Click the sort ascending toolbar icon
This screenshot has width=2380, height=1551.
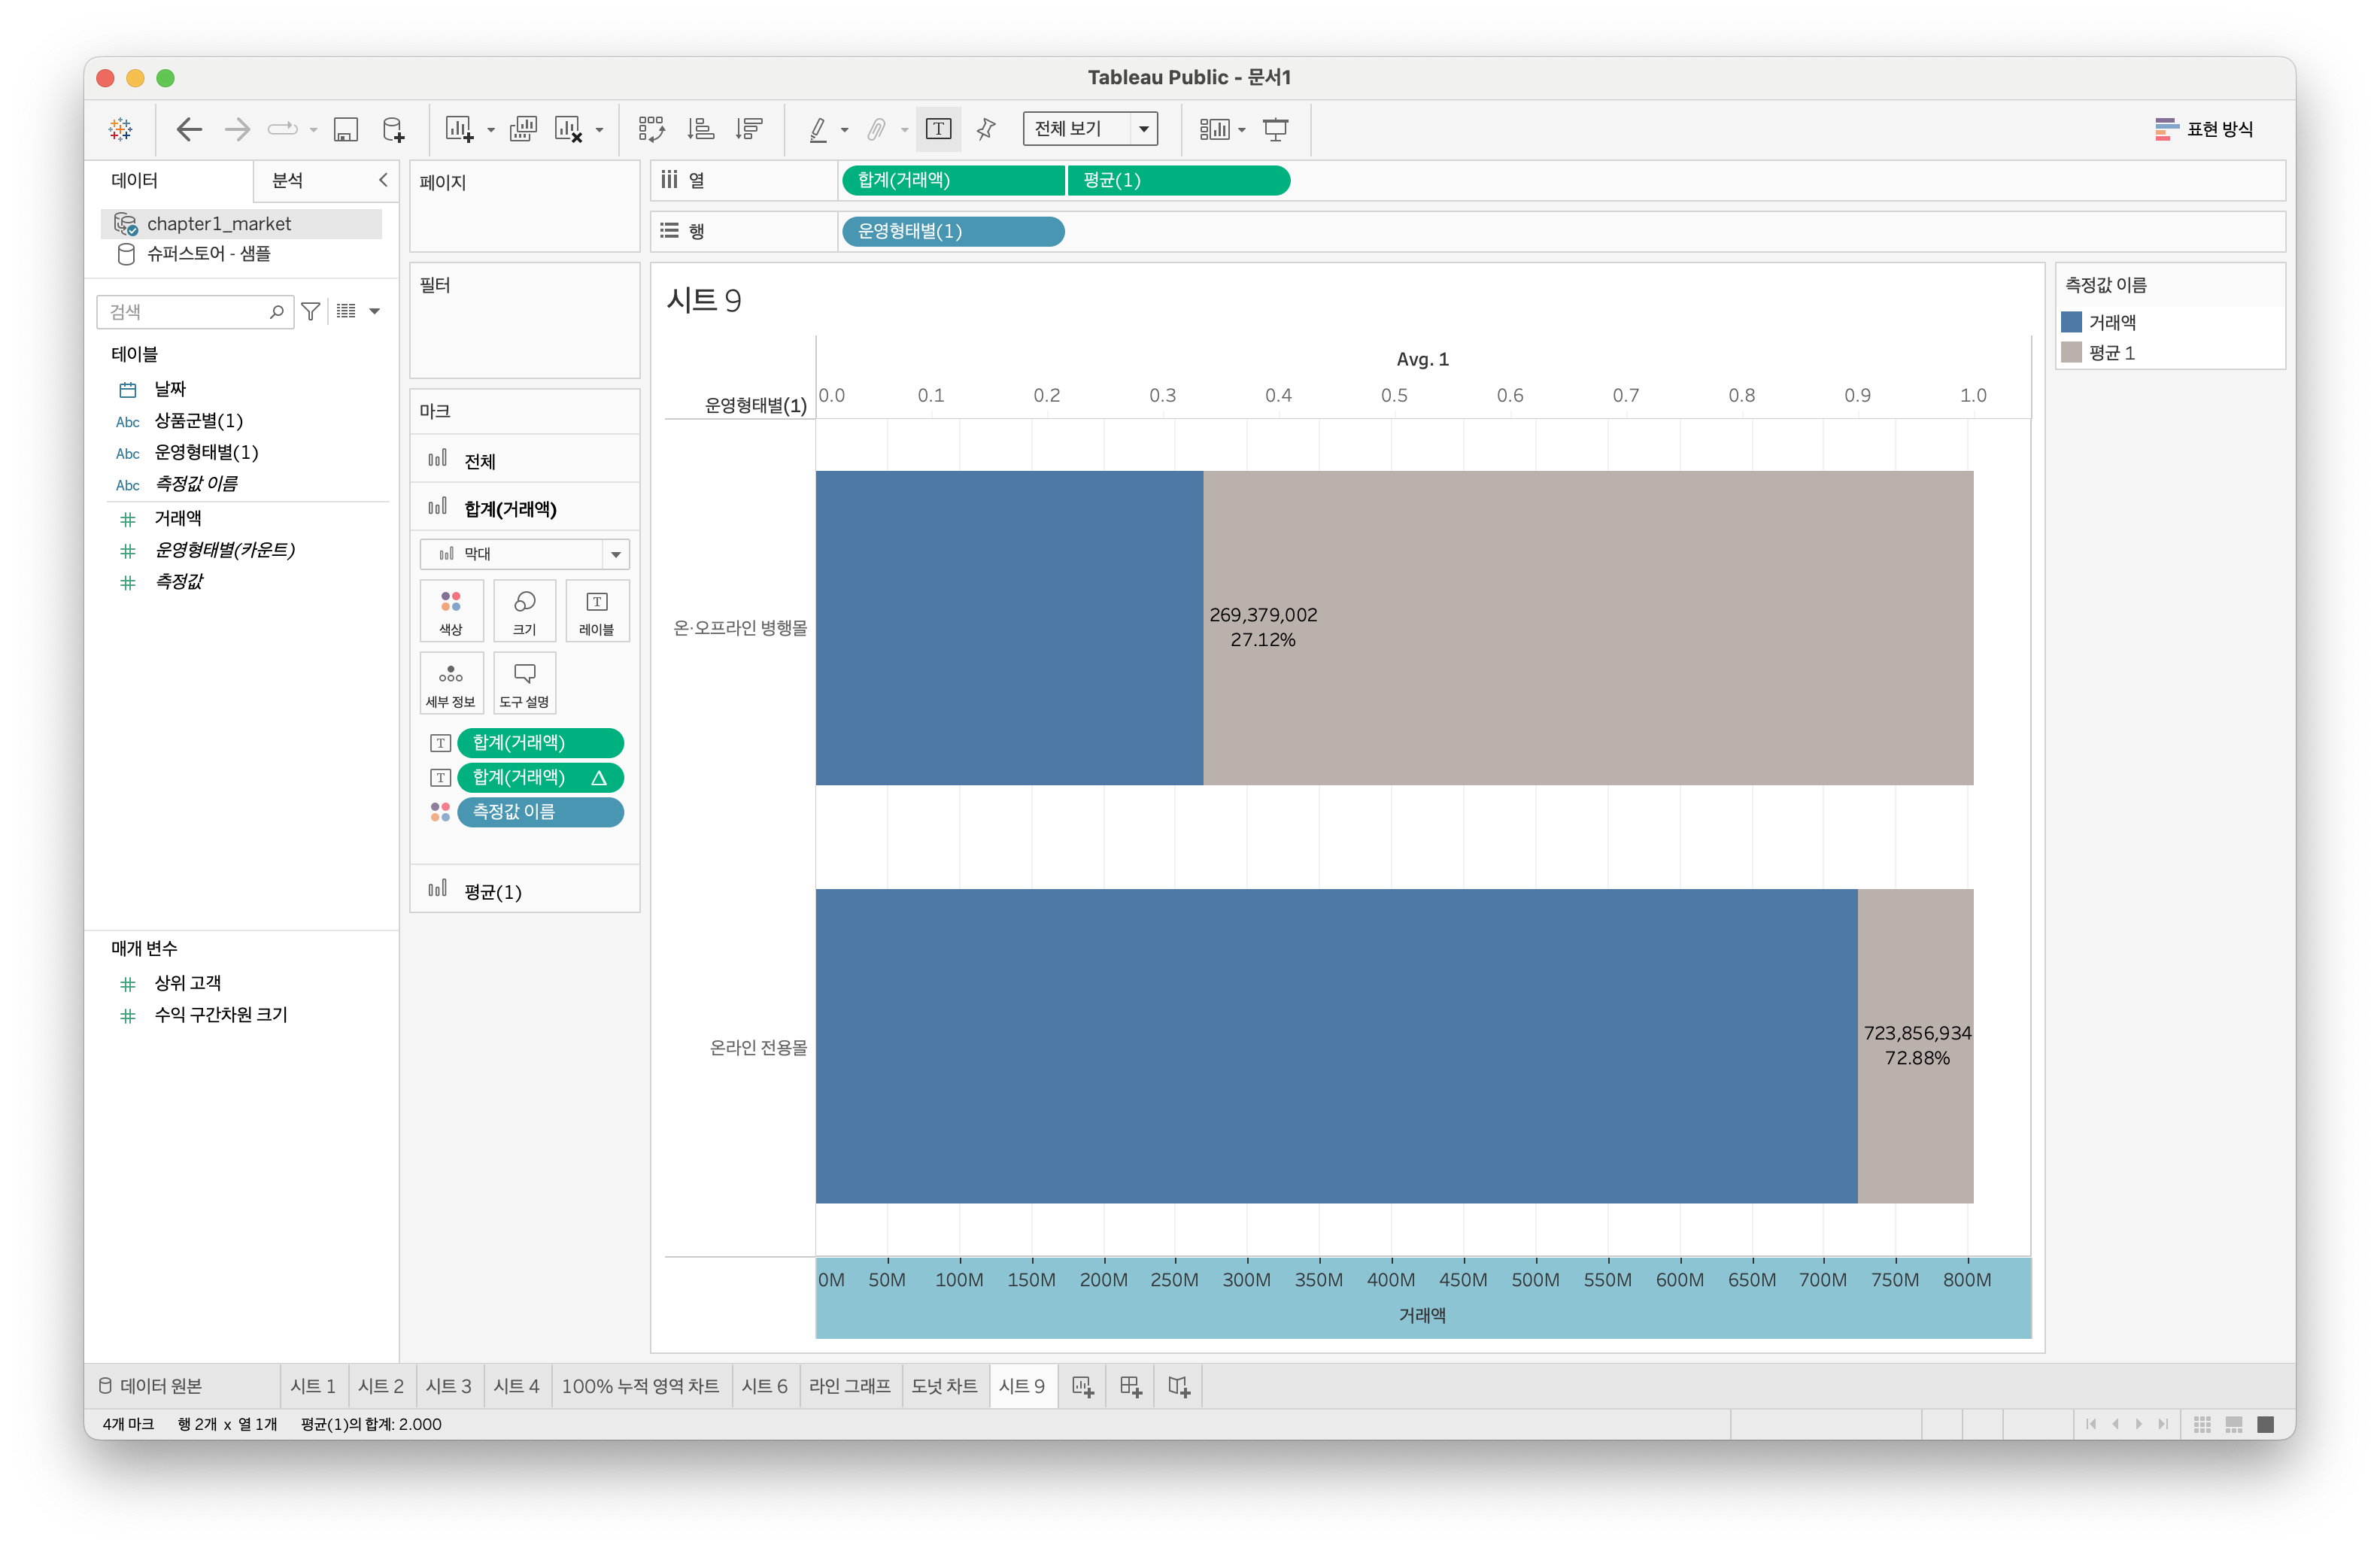(700, 129)
